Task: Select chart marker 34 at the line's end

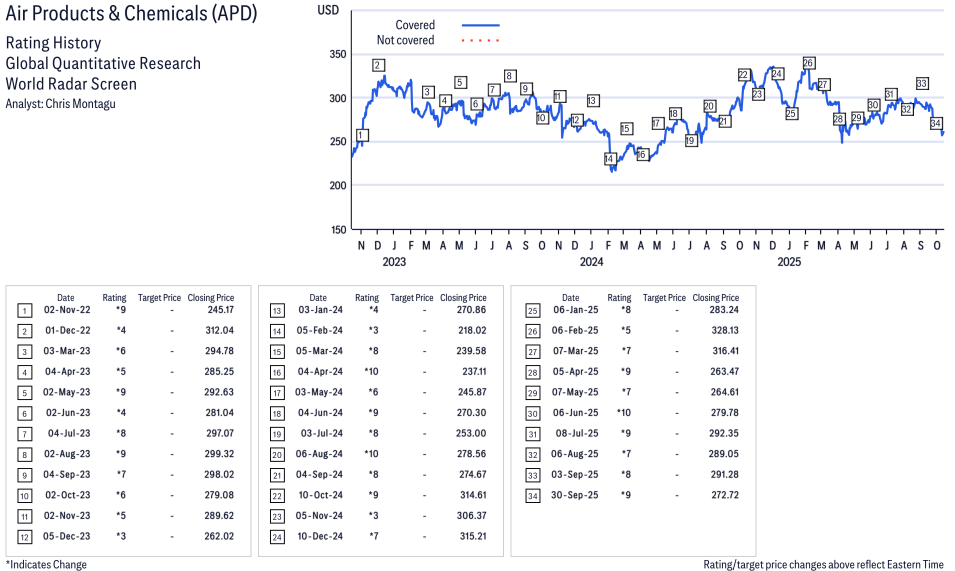Action: coord(936,124)
